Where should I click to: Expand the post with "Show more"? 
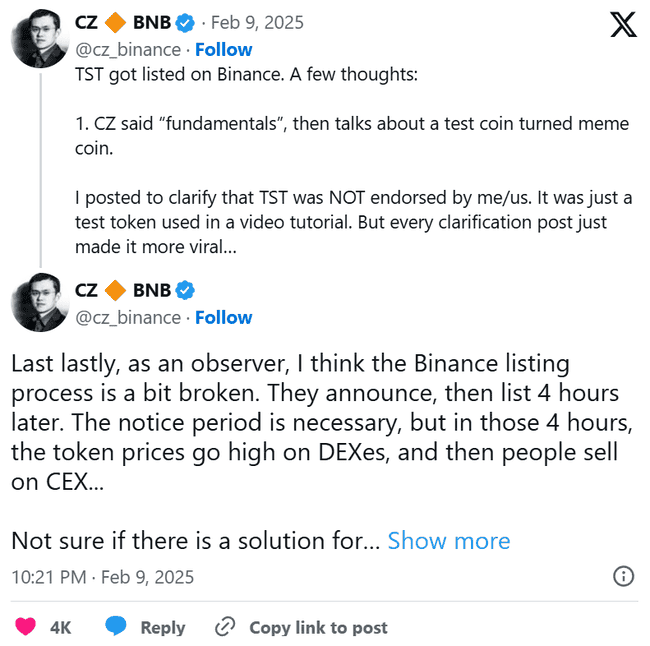(x=448, y=541)
